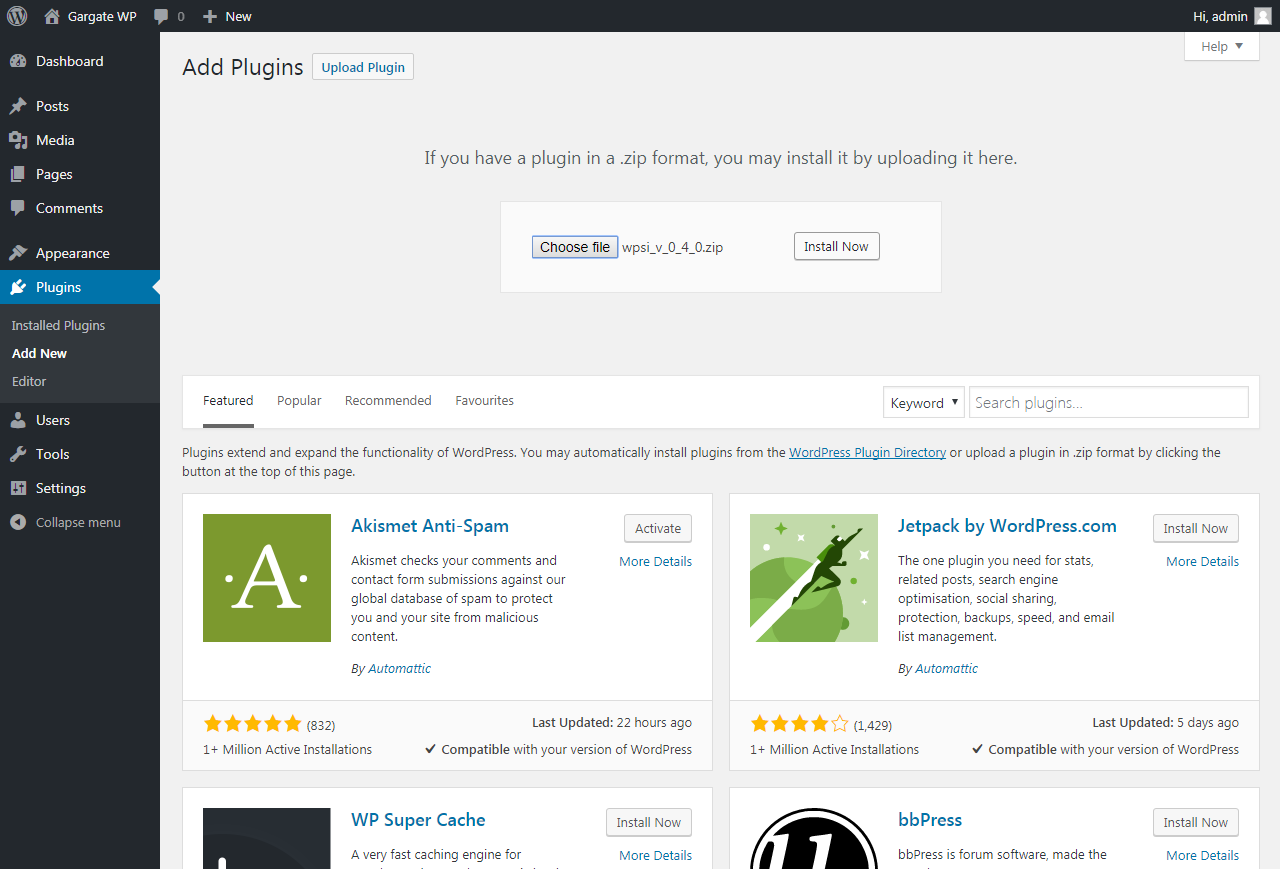Viewport: 1280px width, 869px height.
Task: Open the Akismet Anti-Spam plugin thumbnail
Action: (x=267, y=578)
